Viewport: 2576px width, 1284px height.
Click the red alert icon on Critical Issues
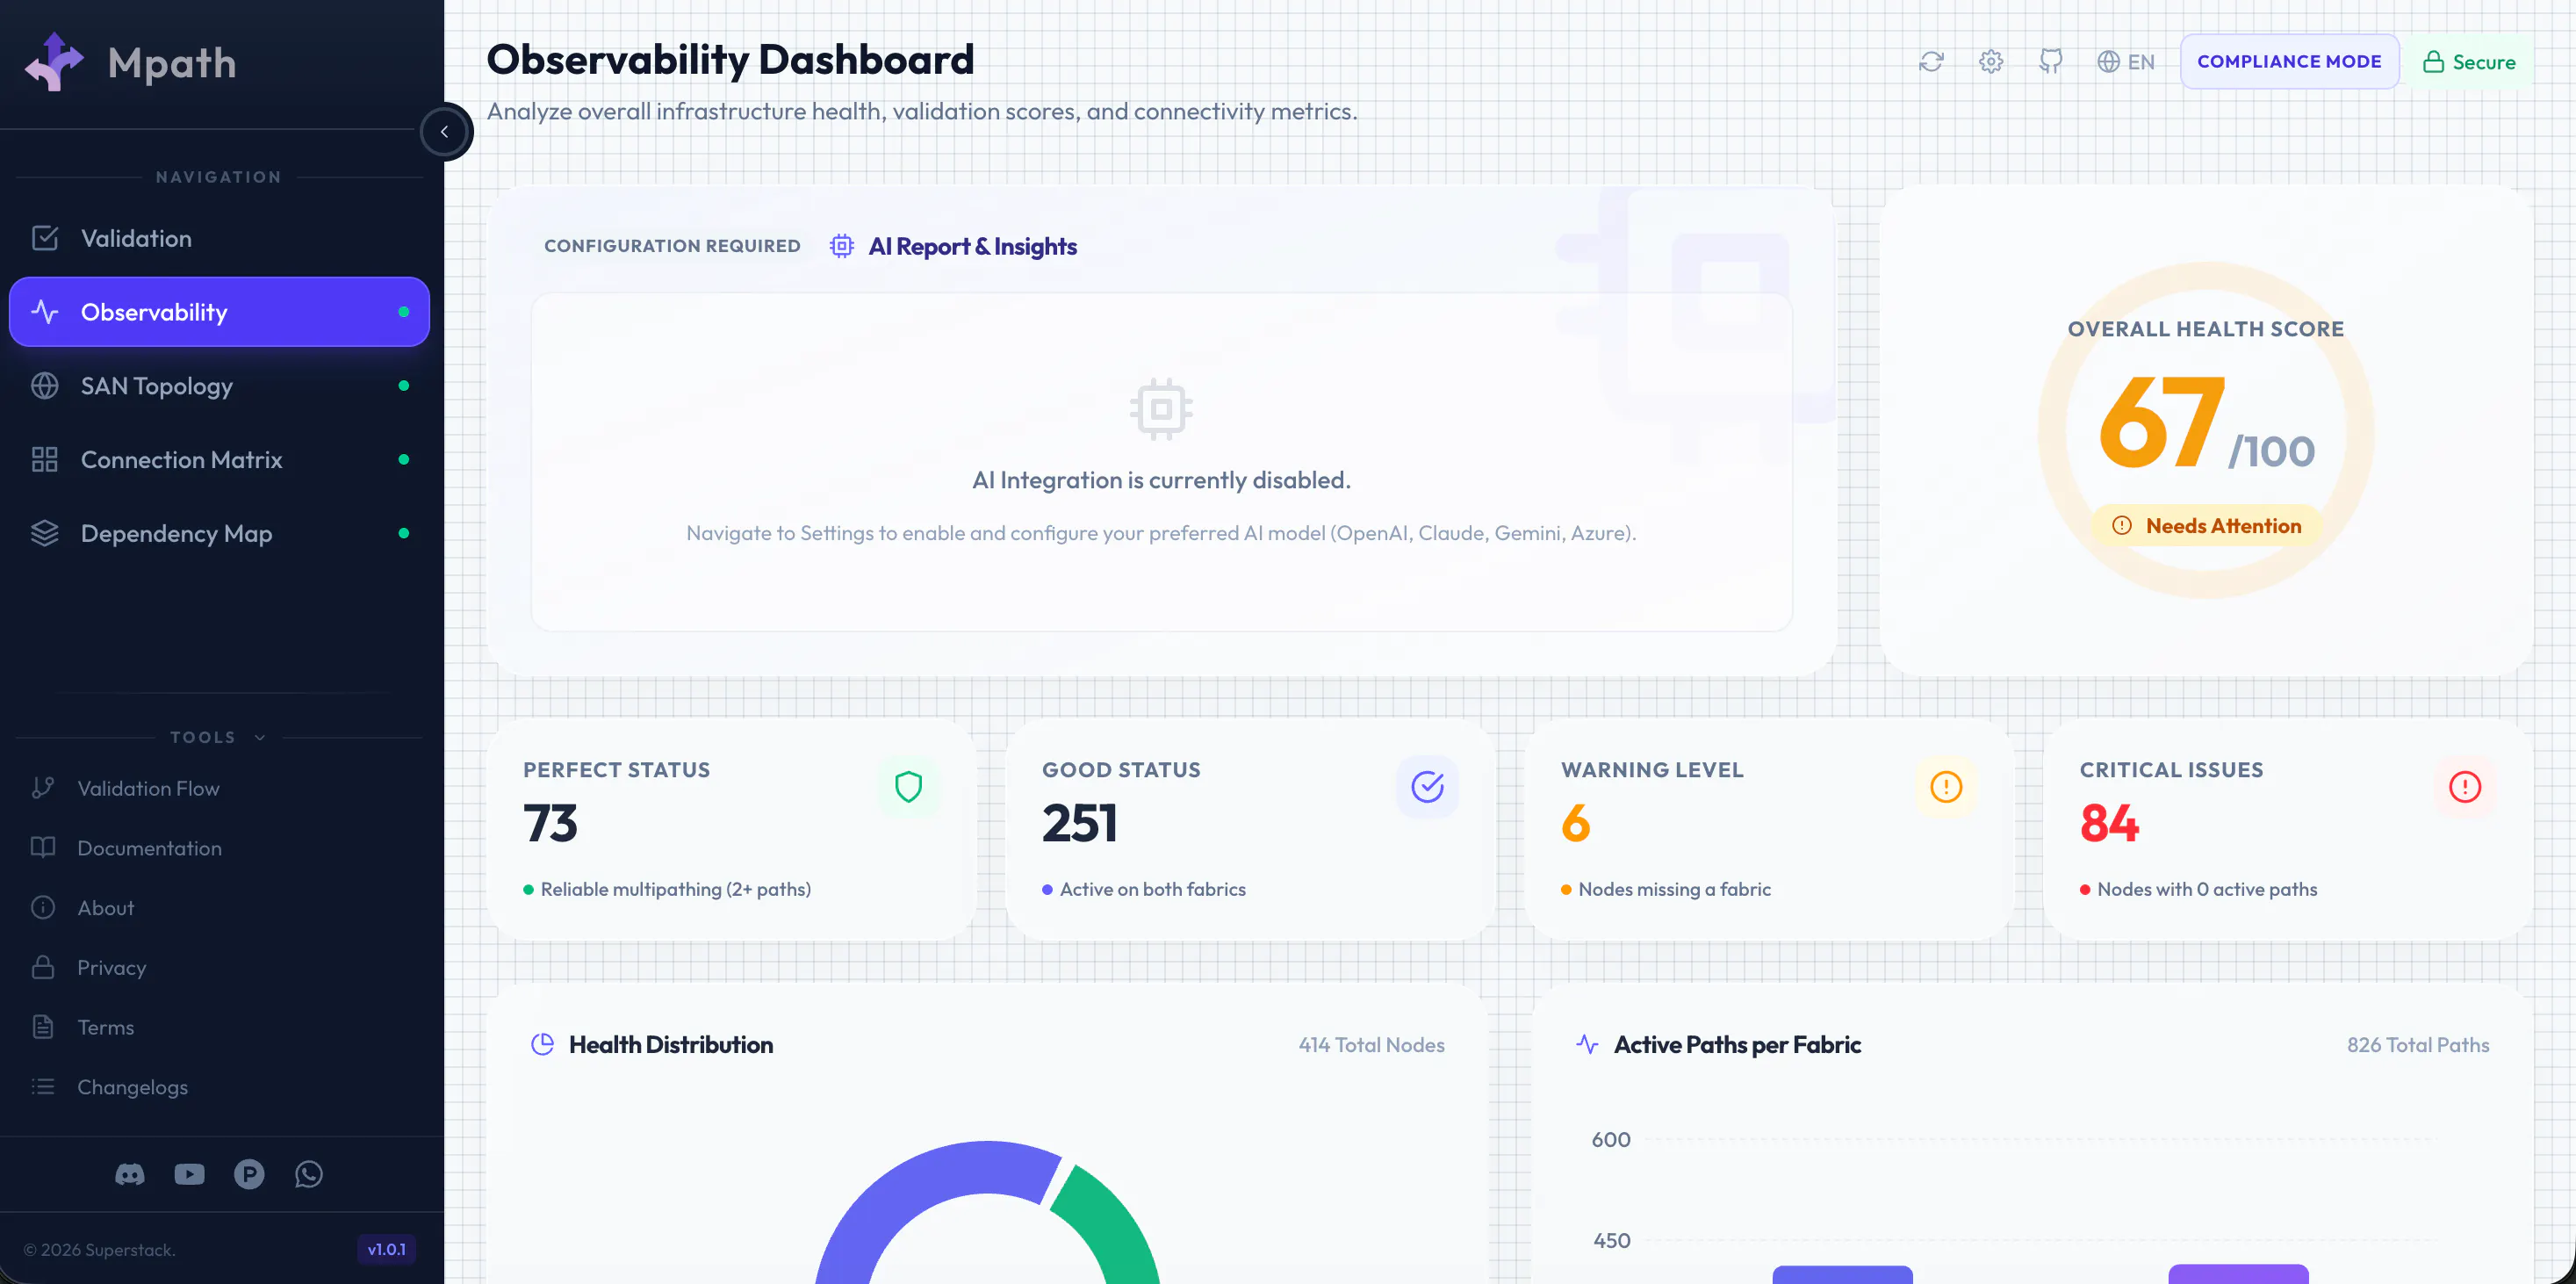pyautogui.click(x=2465, y=787)
